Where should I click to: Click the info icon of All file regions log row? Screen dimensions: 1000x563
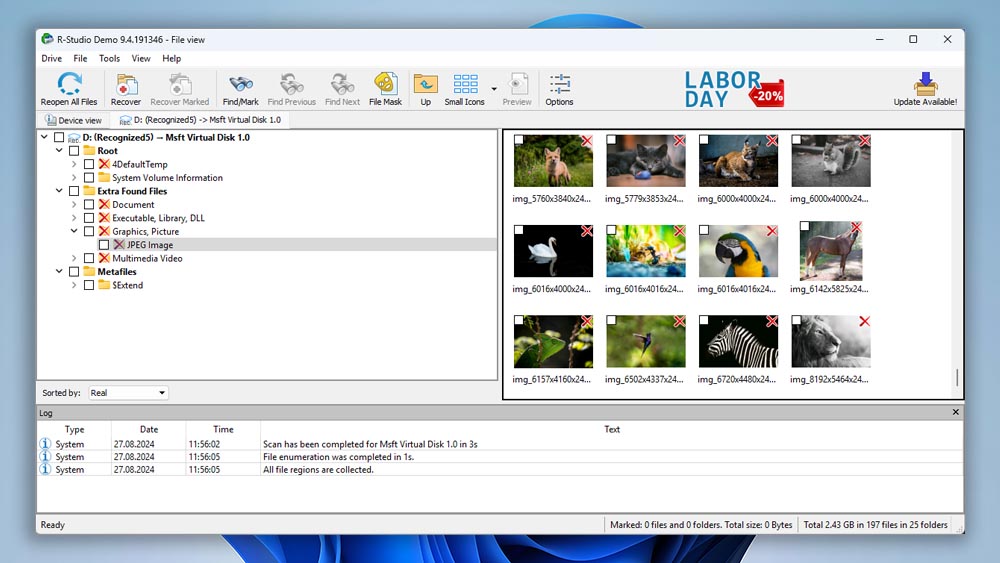tap(45, 469)
